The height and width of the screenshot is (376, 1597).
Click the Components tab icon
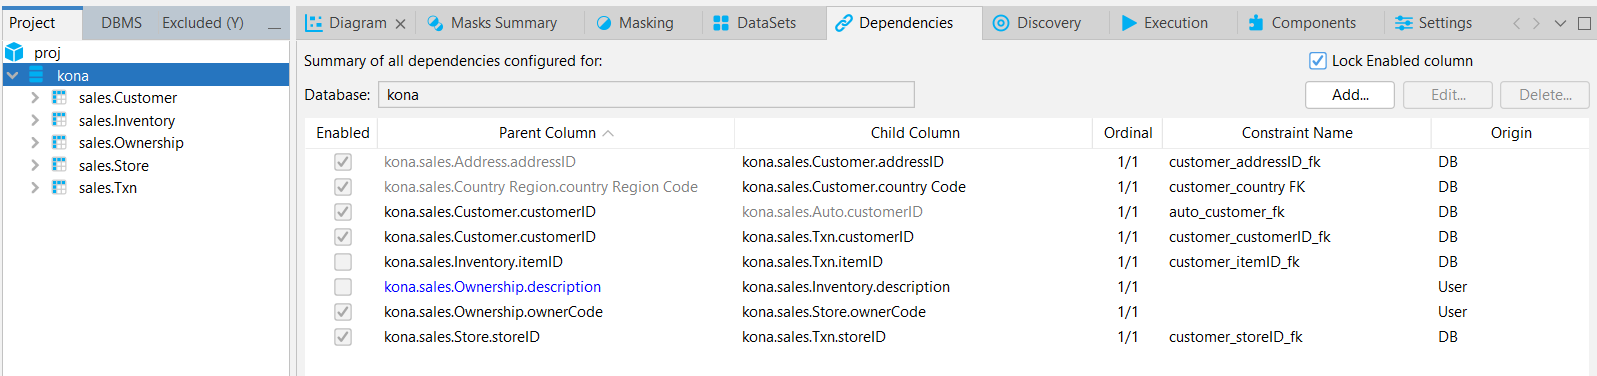1256,23
